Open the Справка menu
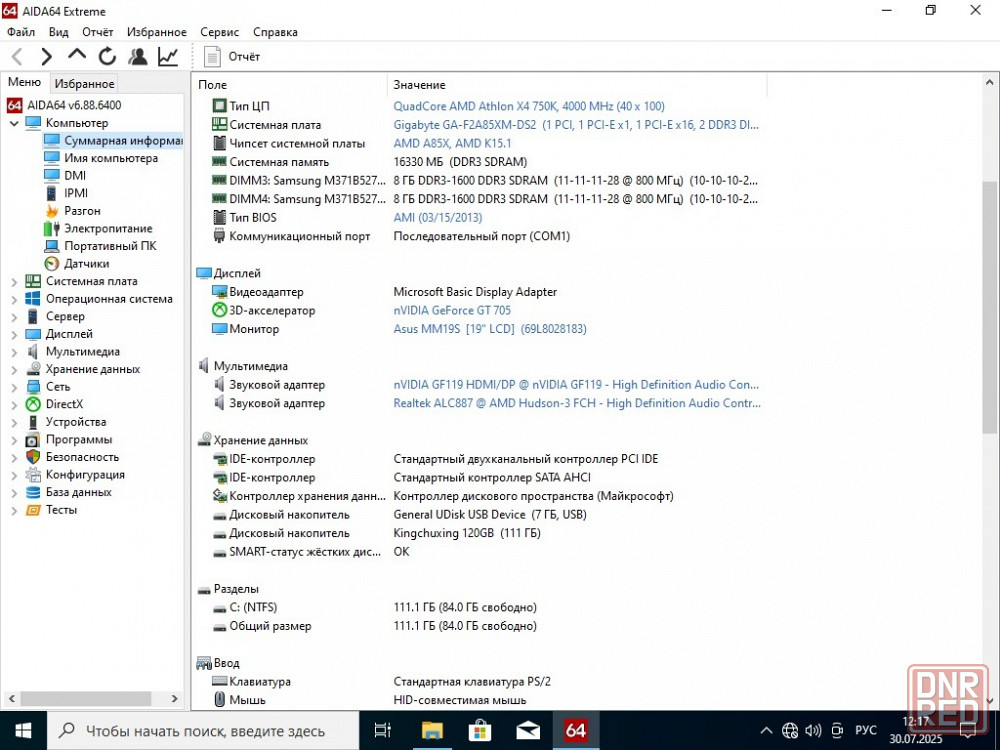The height and width of the screenshot is (750, 1000). (x=276, y=32)
